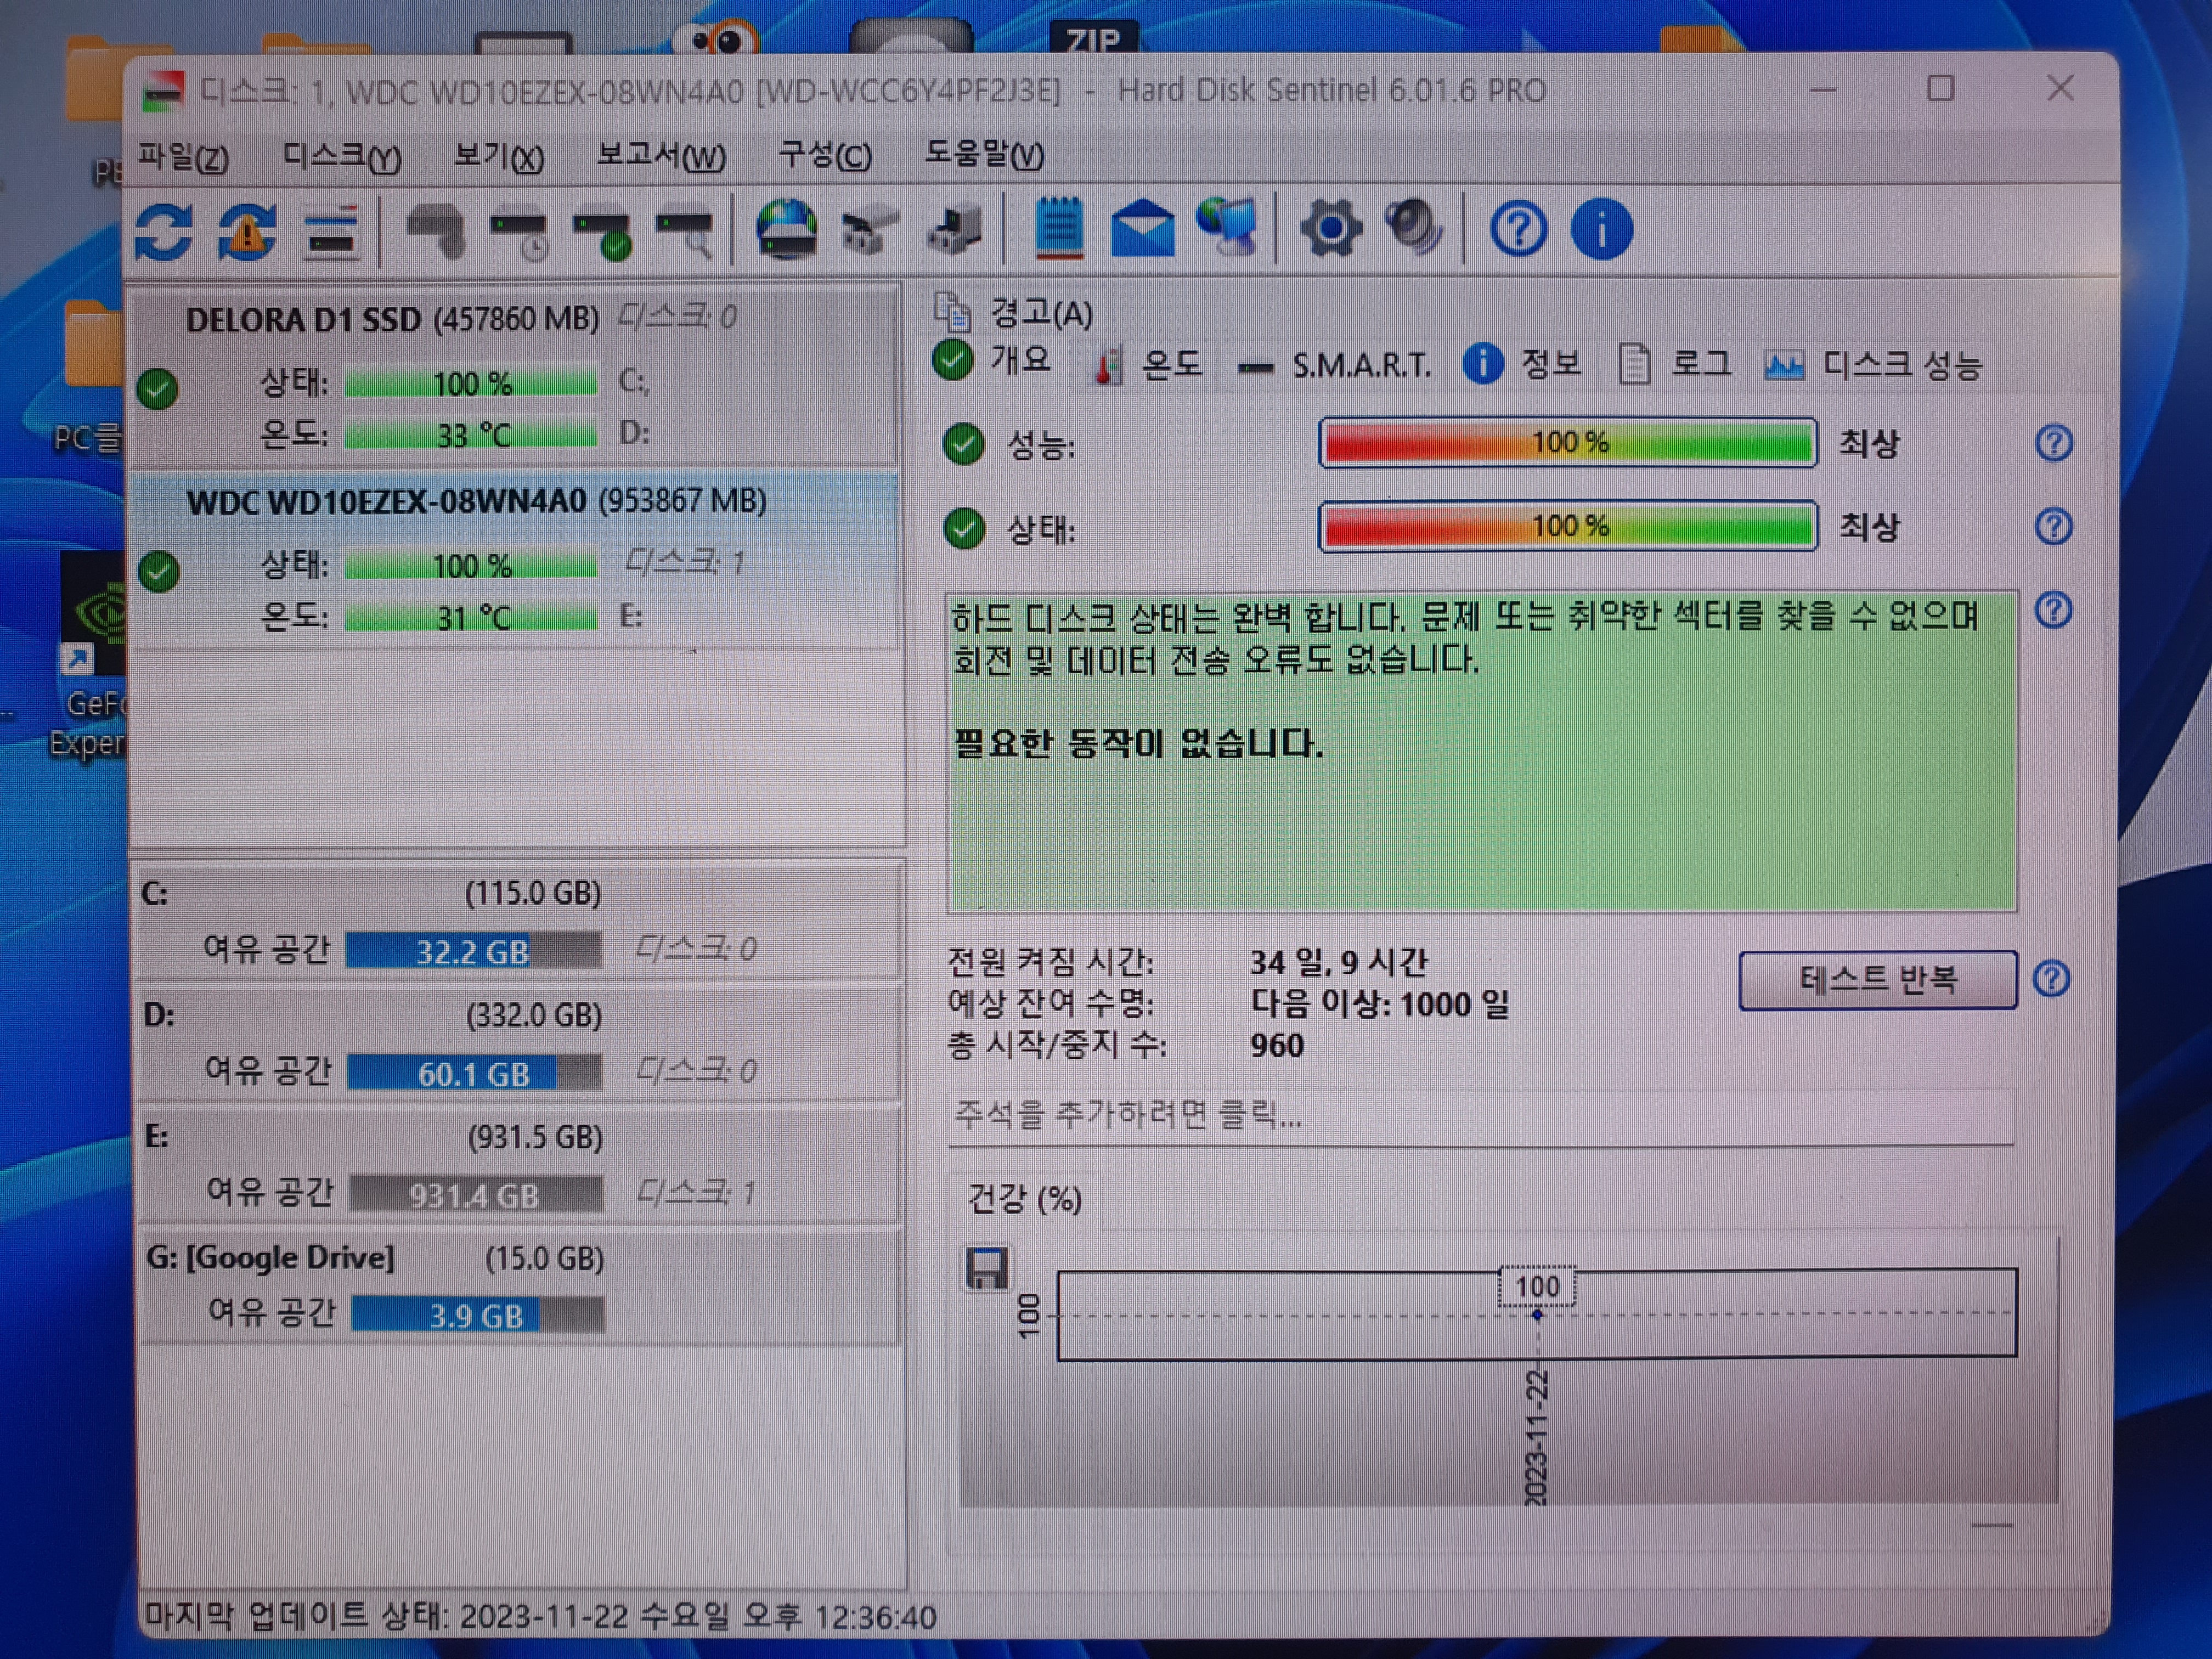The width and height of the screenshot is (2212, 1659).
Task: Switch to the 개요 overview tab
Action: click(x=992, y=360)
